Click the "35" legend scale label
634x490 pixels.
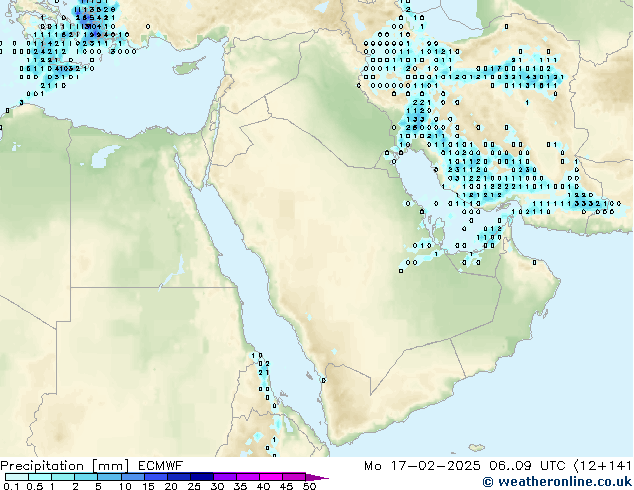[240, 486]
